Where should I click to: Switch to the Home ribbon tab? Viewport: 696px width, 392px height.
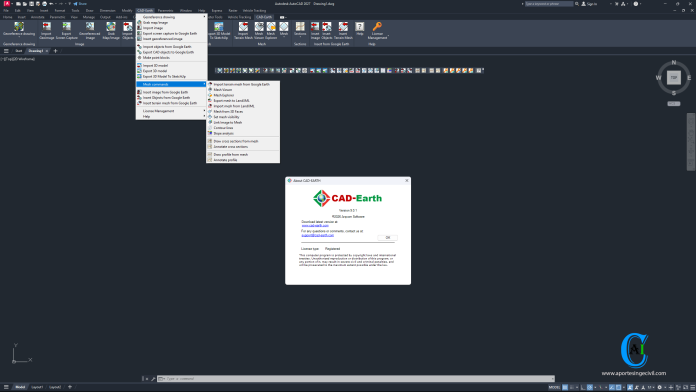coord(8,17)
